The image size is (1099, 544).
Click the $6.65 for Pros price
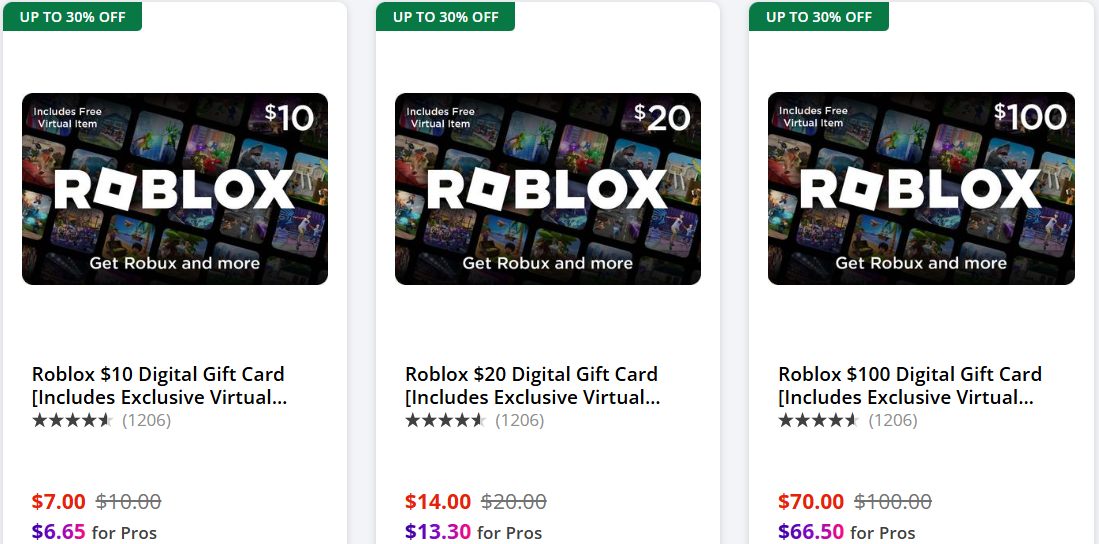94,532
